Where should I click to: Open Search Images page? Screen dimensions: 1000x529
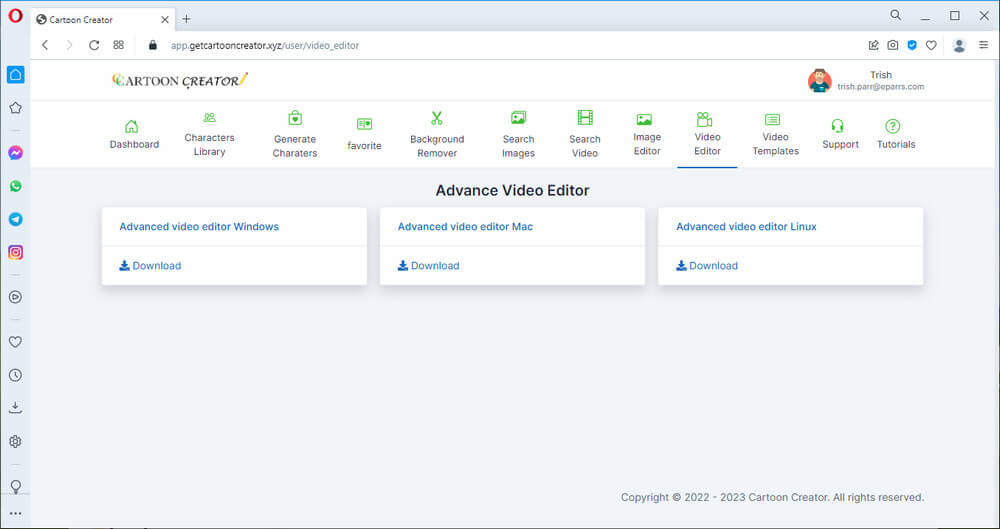pyautogui.click(x=518, y=135)
